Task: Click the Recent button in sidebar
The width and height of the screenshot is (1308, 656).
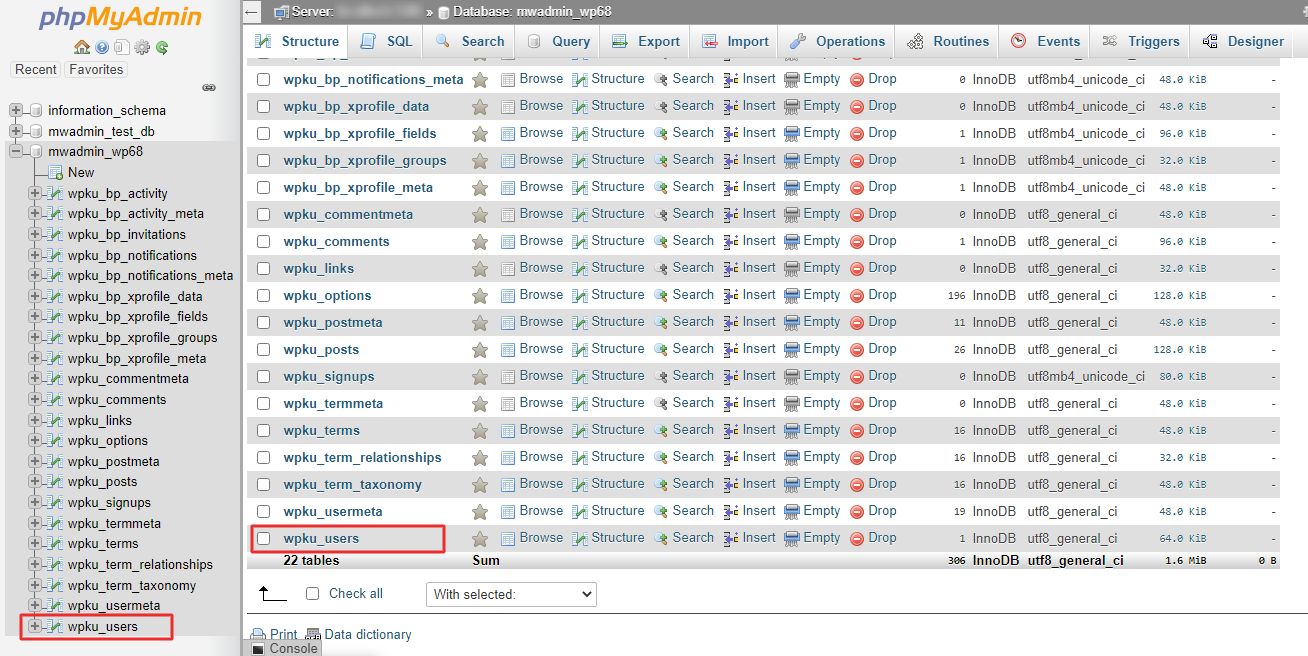Action: pos(36,70)
